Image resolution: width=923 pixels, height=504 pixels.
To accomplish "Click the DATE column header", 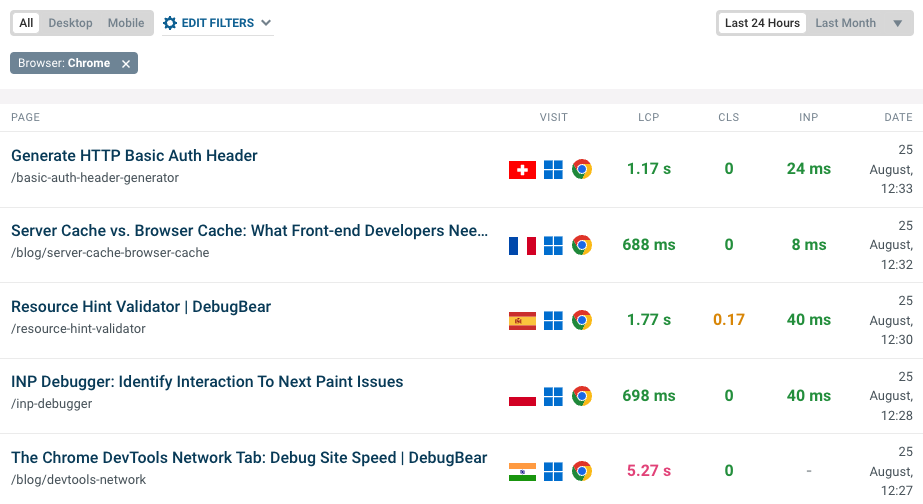I will 898,117.
